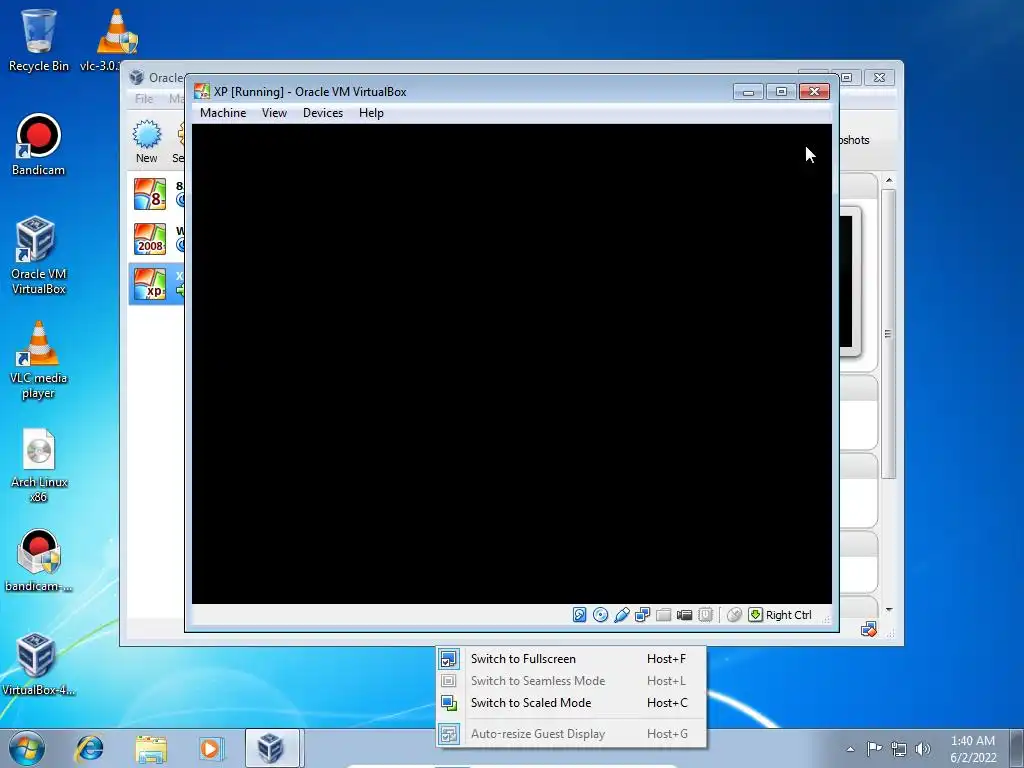Select the Oracle VM VirtualBox desktop shortcut
The width and height of the screenshot is (1024, 768).
38,256
